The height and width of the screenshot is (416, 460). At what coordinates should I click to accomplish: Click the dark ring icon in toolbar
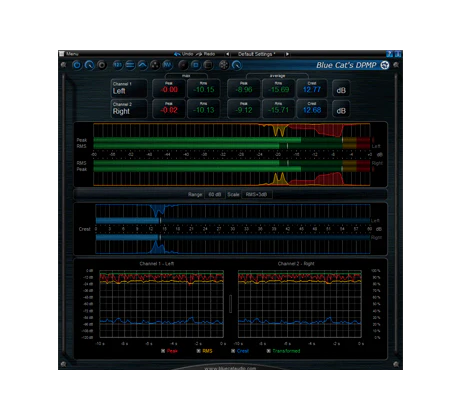pyautogui.click(x=102, y=65)
